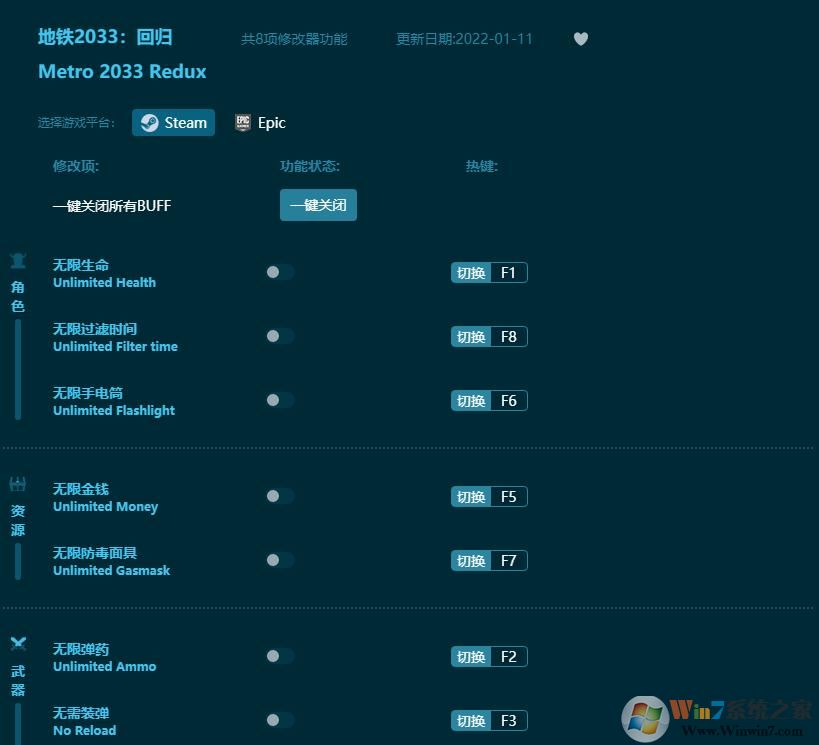
Task: Click the Epic Games logo icon
Action: [242, 122]
